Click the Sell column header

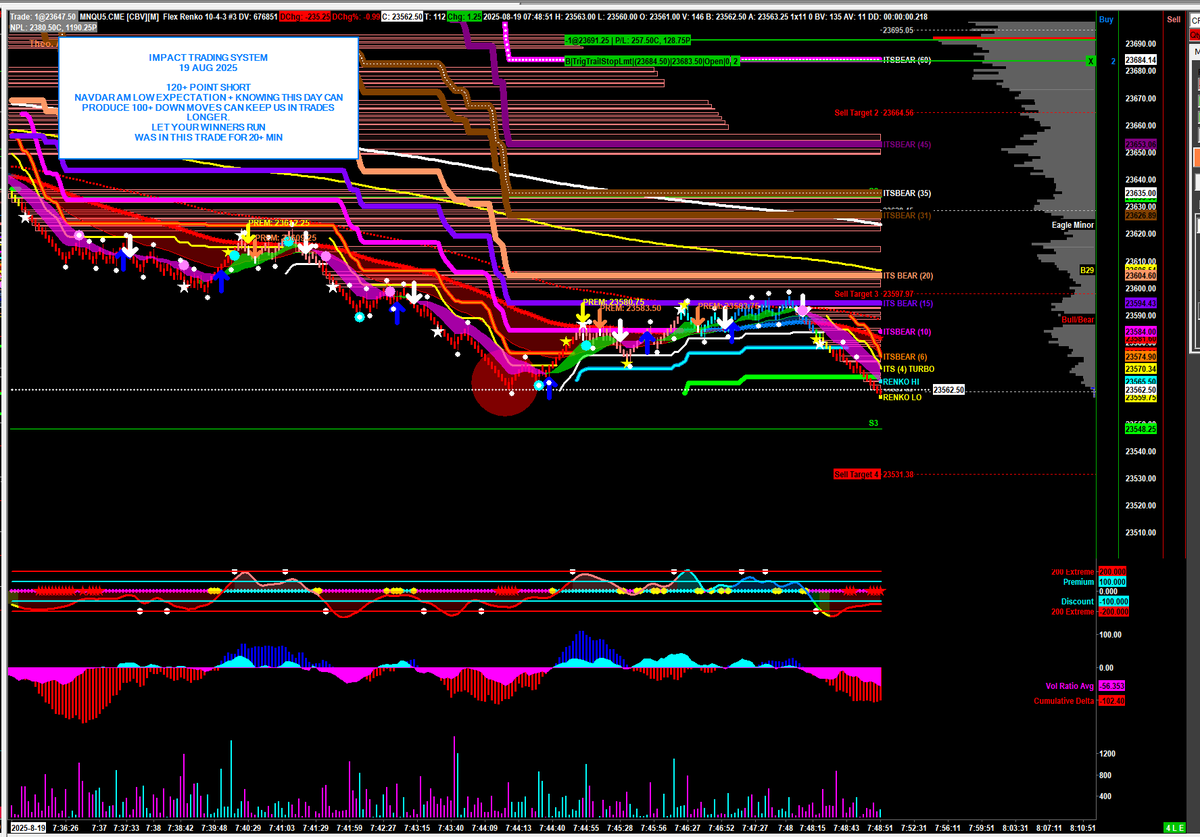1173,19
